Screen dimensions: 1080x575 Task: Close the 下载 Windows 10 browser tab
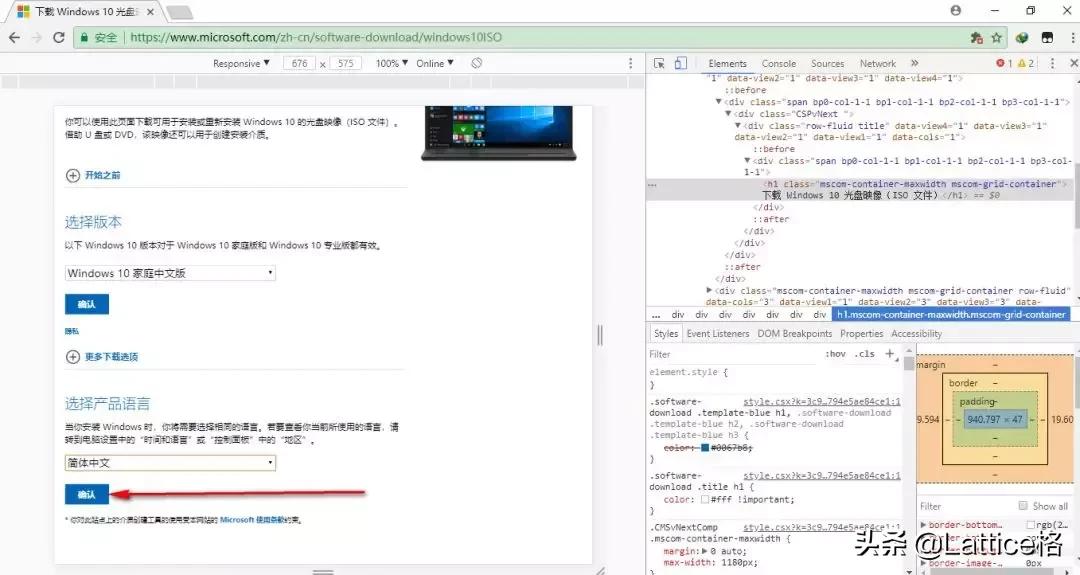click(x=150, y=12)
